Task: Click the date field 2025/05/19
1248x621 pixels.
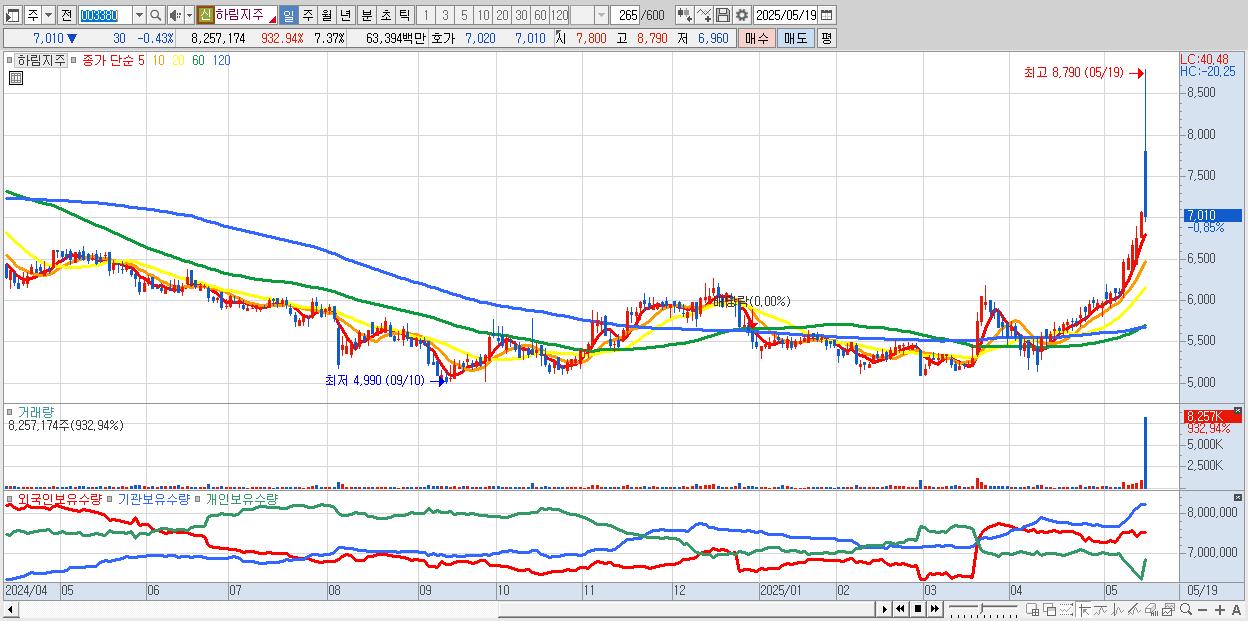Action: (x=786, y=15)
